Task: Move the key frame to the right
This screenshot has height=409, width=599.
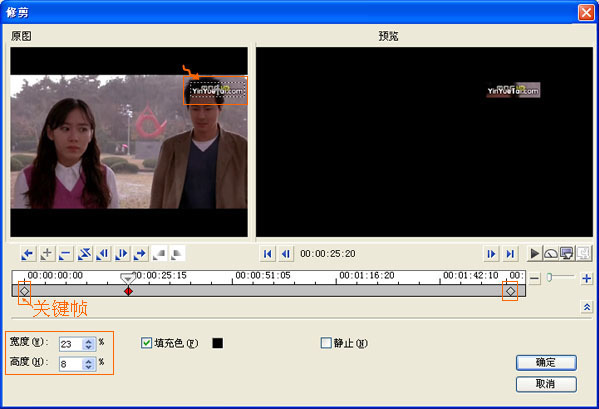Action: click(x=121, y=254)
